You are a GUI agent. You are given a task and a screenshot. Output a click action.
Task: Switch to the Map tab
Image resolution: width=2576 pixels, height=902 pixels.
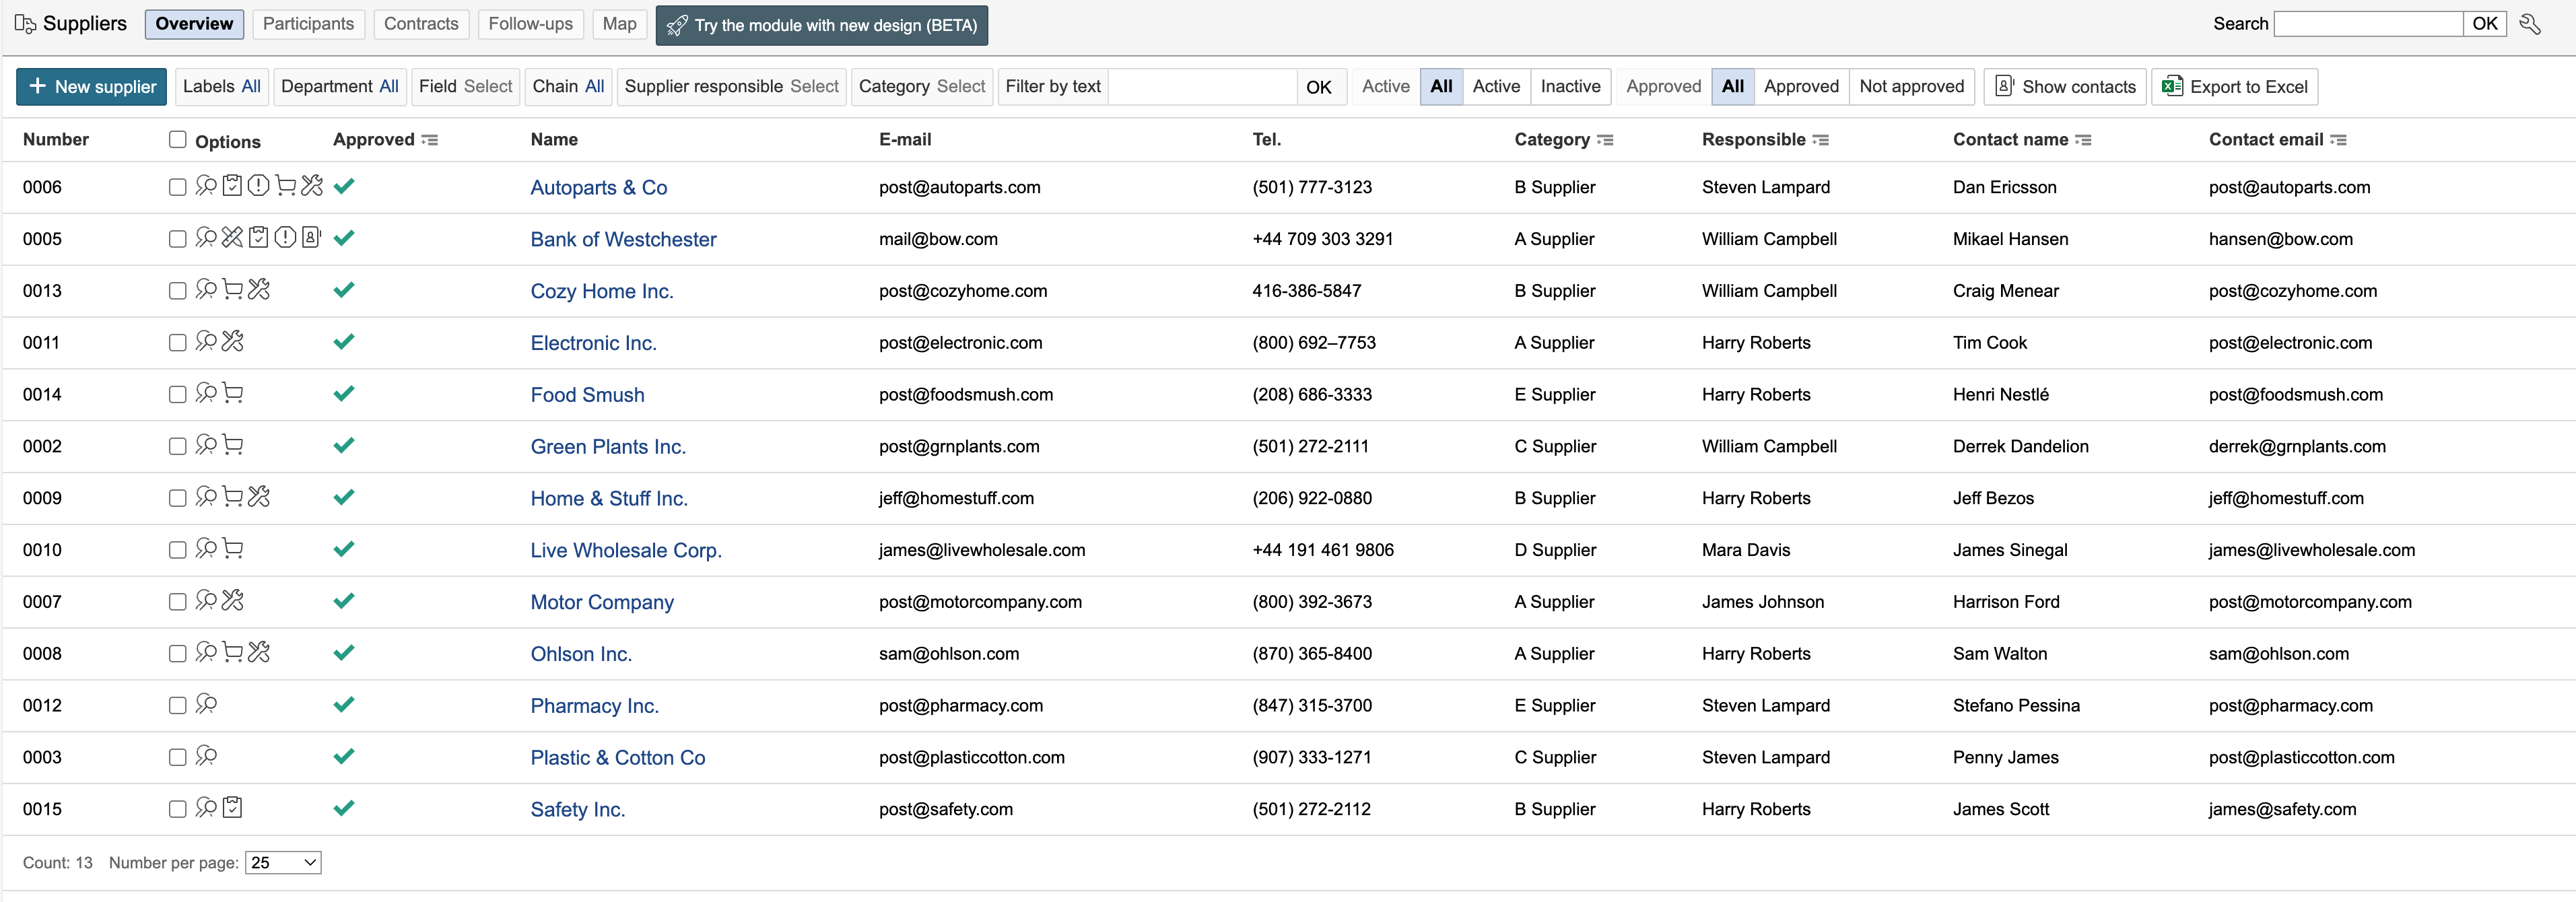619,24
